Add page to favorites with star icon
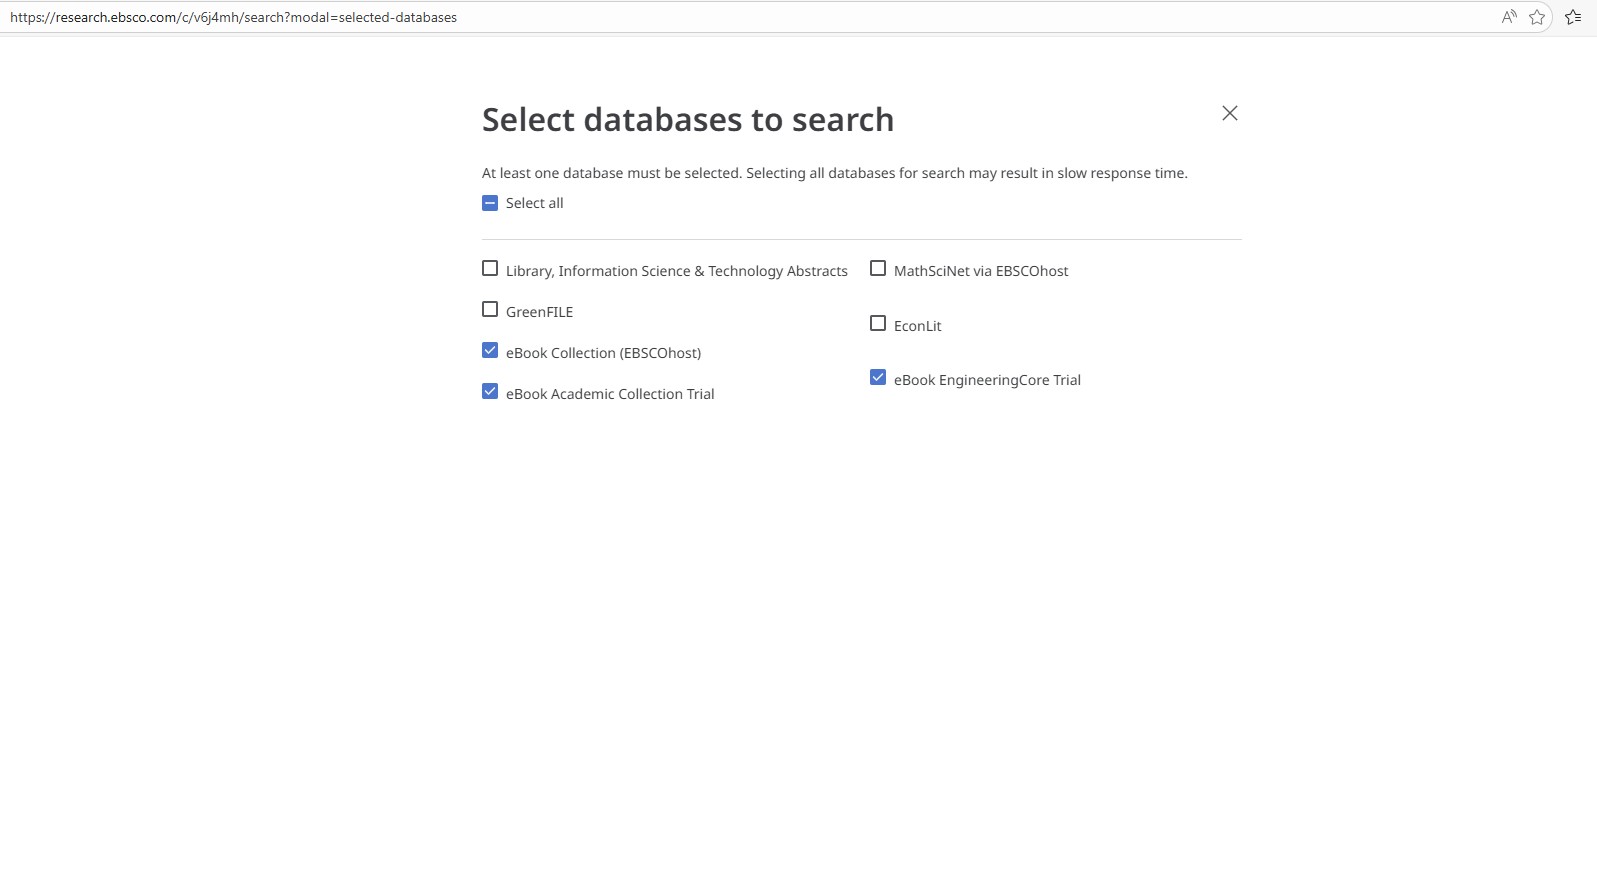Viewport: 1597px width, 878px height. coord(1537,17)
